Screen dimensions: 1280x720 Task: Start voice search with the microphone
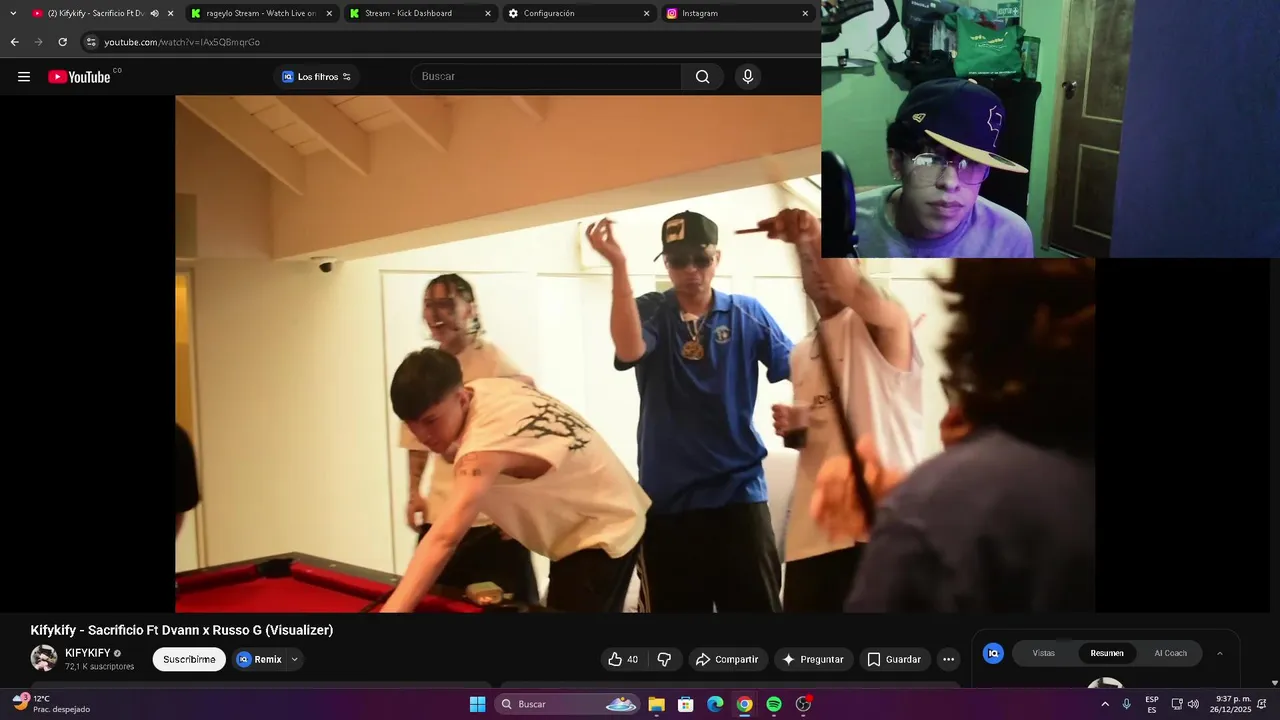click(x=747, y=77)
